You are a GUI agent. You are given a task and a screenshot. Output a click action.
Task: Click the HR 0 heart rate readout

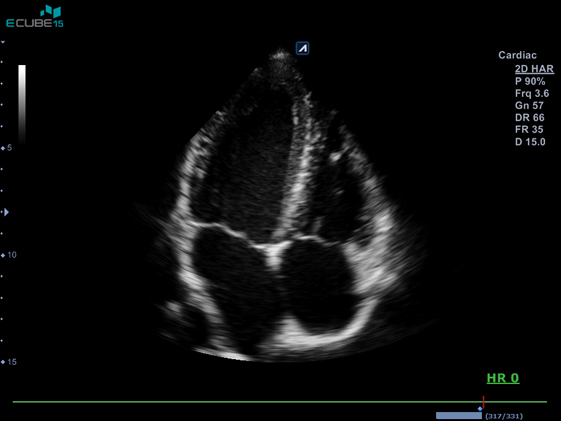pyautogui.click(x=503, y=378)
